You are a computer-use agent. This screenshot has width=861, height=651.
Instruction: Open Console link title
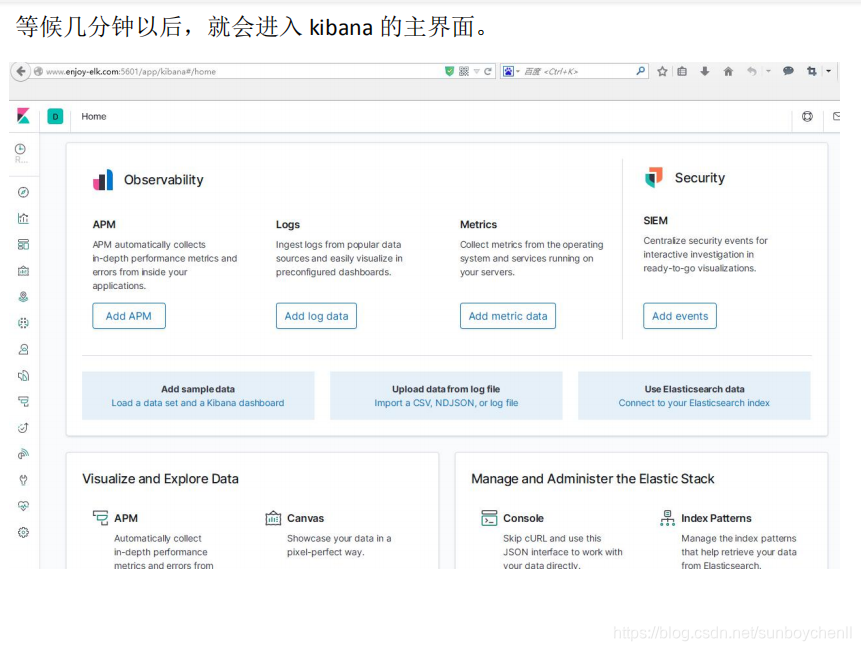pos(523,518)
